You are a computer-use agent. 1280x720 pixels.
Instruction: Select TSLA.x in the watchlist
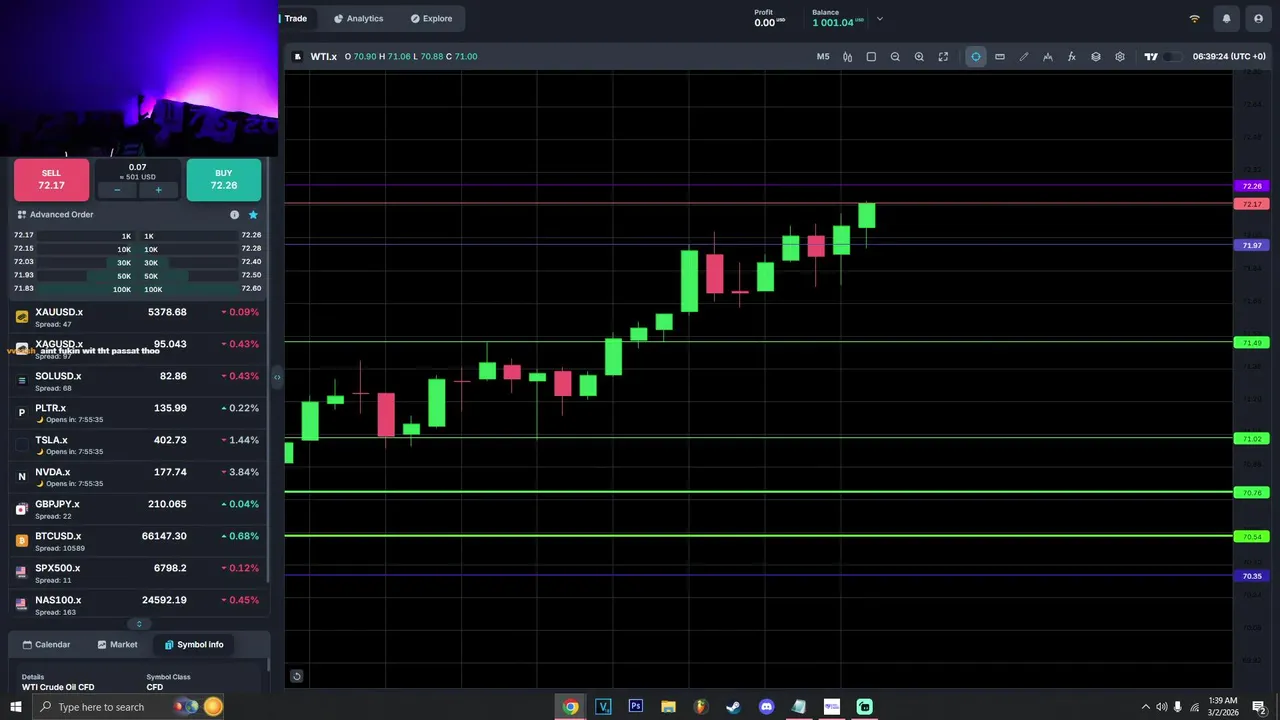[138, 443]
